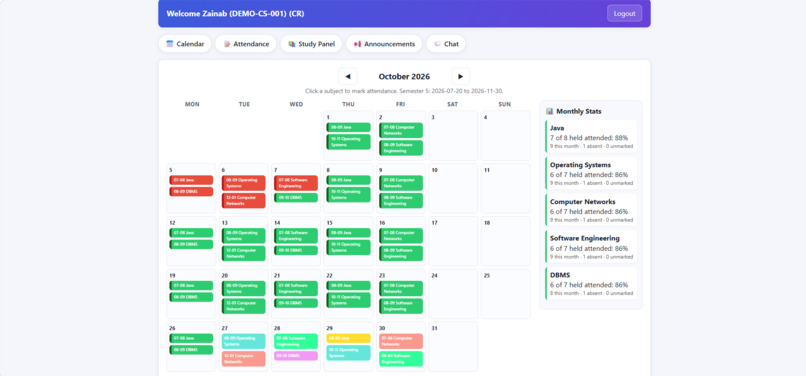Click the absent Java class on October 5

191,180
